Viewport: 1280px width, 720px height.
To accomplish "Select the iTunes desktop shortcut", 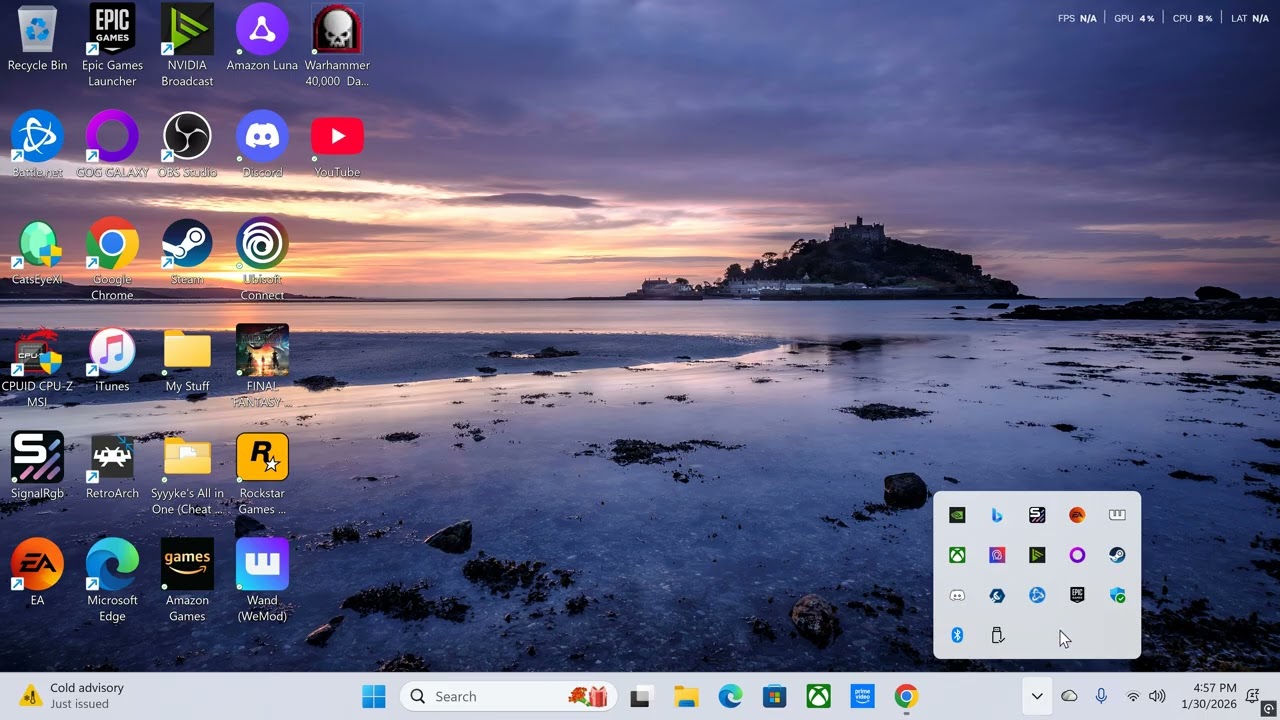I will point(112,360).
